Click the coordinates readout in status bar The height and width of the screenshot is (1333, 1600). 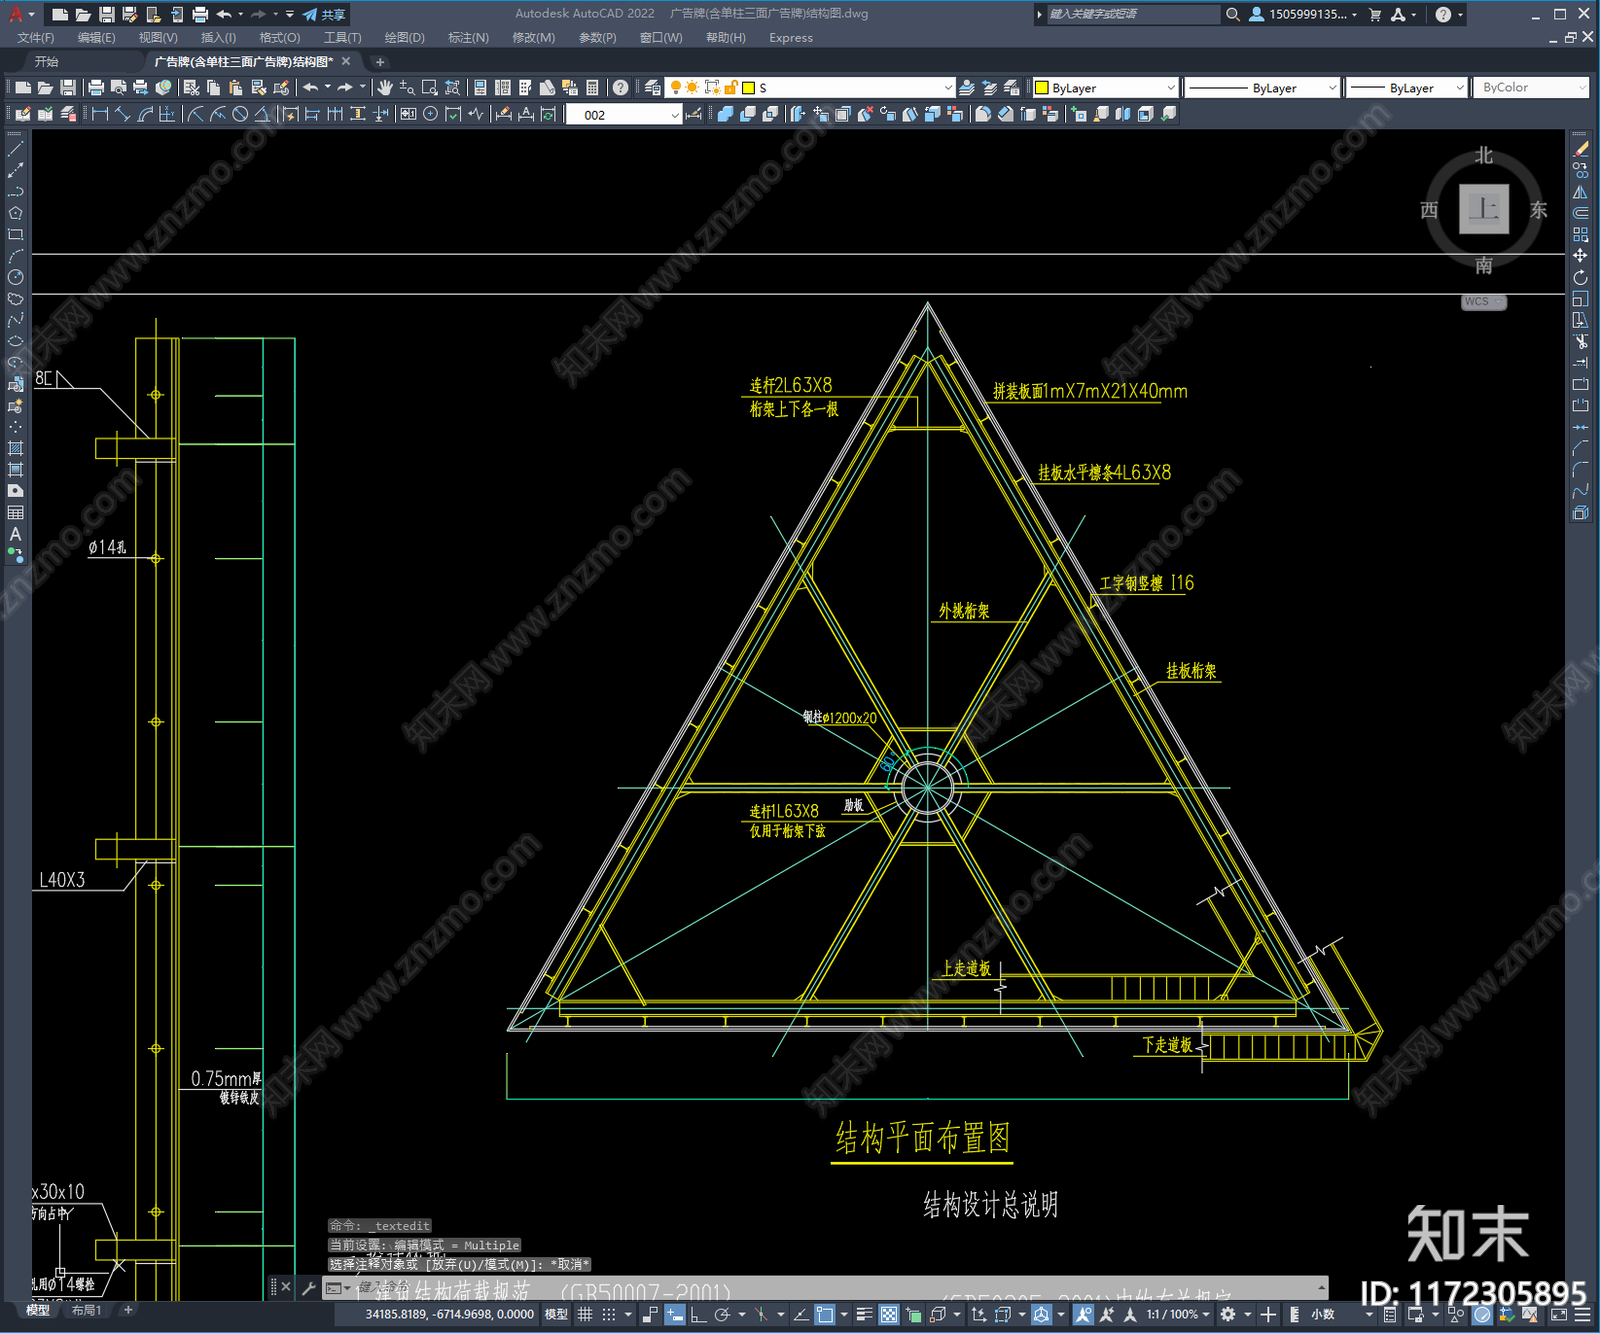[450, 1315]
